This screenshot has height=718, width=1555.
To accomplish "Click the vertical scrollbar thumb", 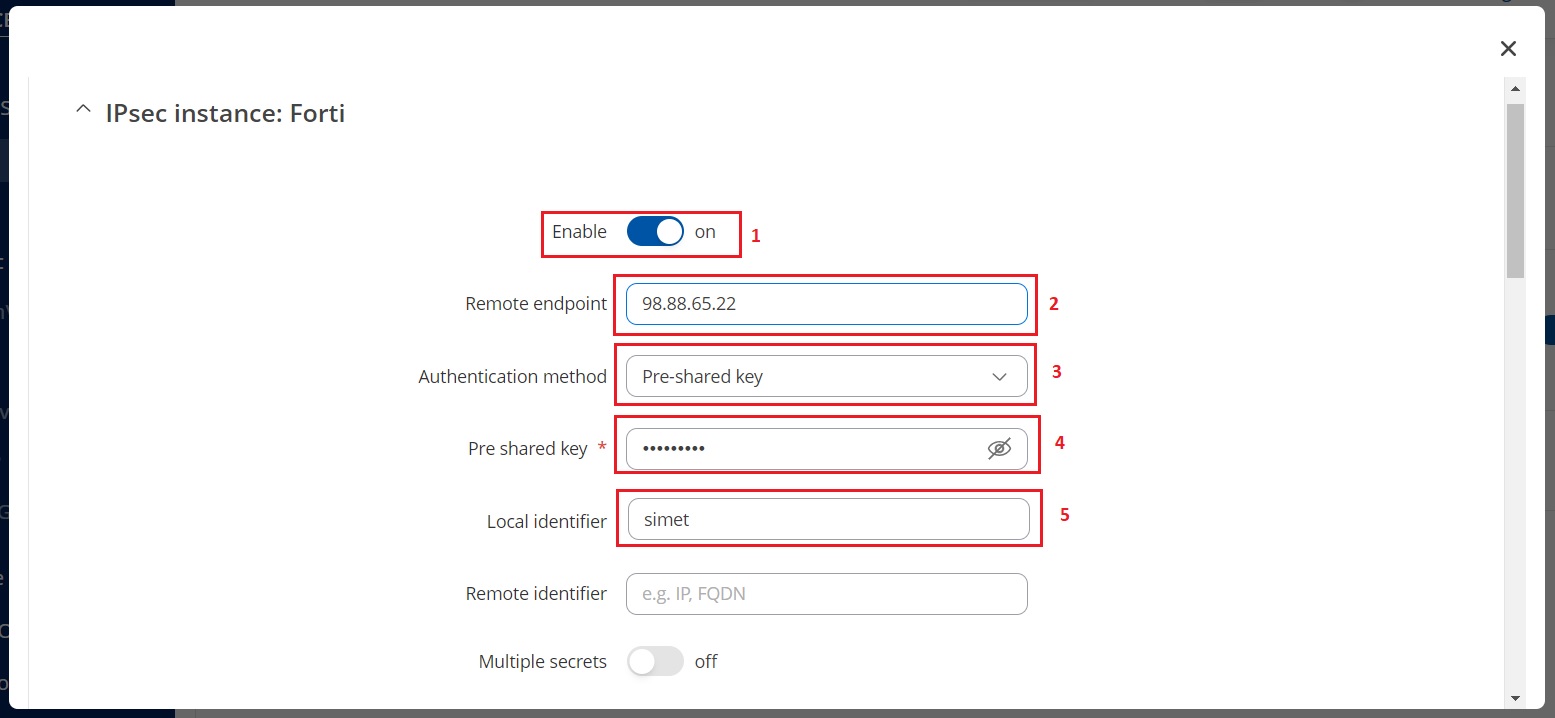I will click(x=1515, y=190).
